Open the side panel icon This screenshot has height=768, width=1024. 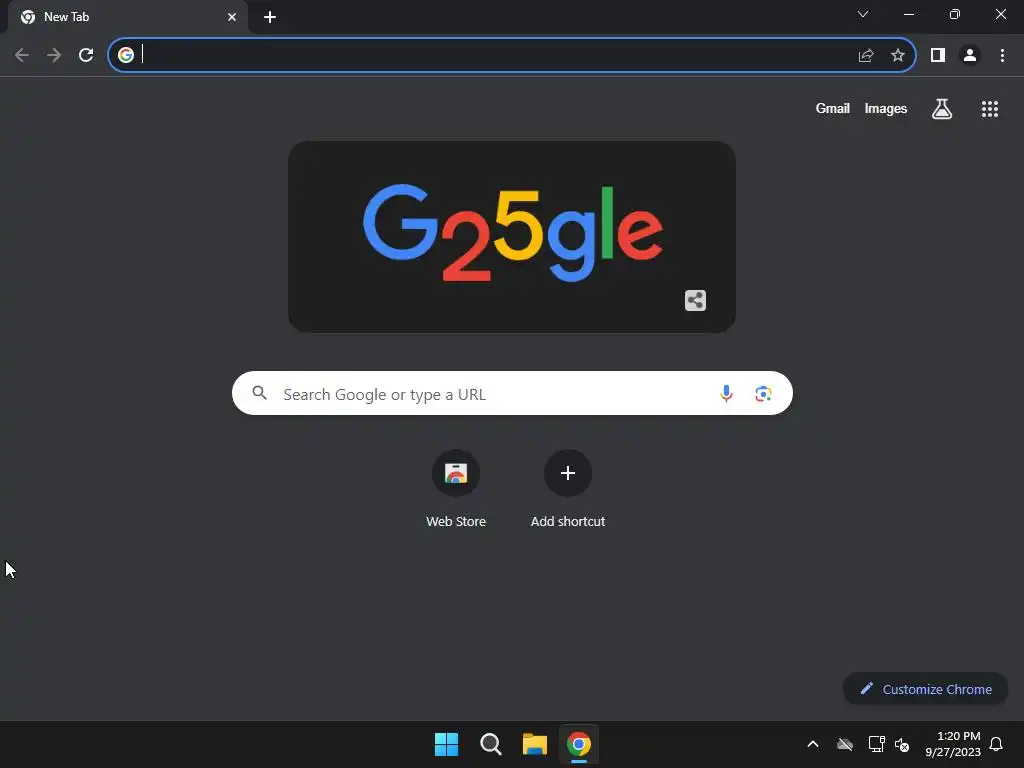(938, 55)
